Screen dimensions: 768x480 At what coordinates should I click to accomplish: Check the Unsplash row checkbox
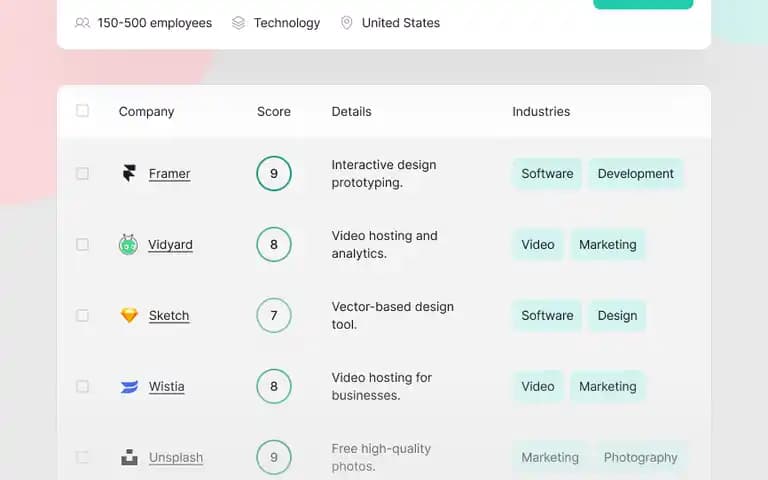pyautogui.click(x=82, y=457)
